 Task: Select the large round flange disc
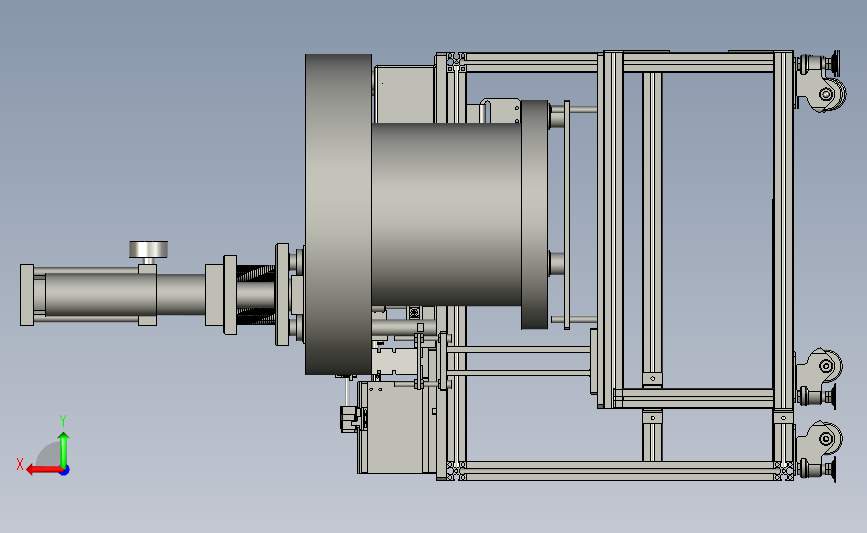click(x=338, y=215)
